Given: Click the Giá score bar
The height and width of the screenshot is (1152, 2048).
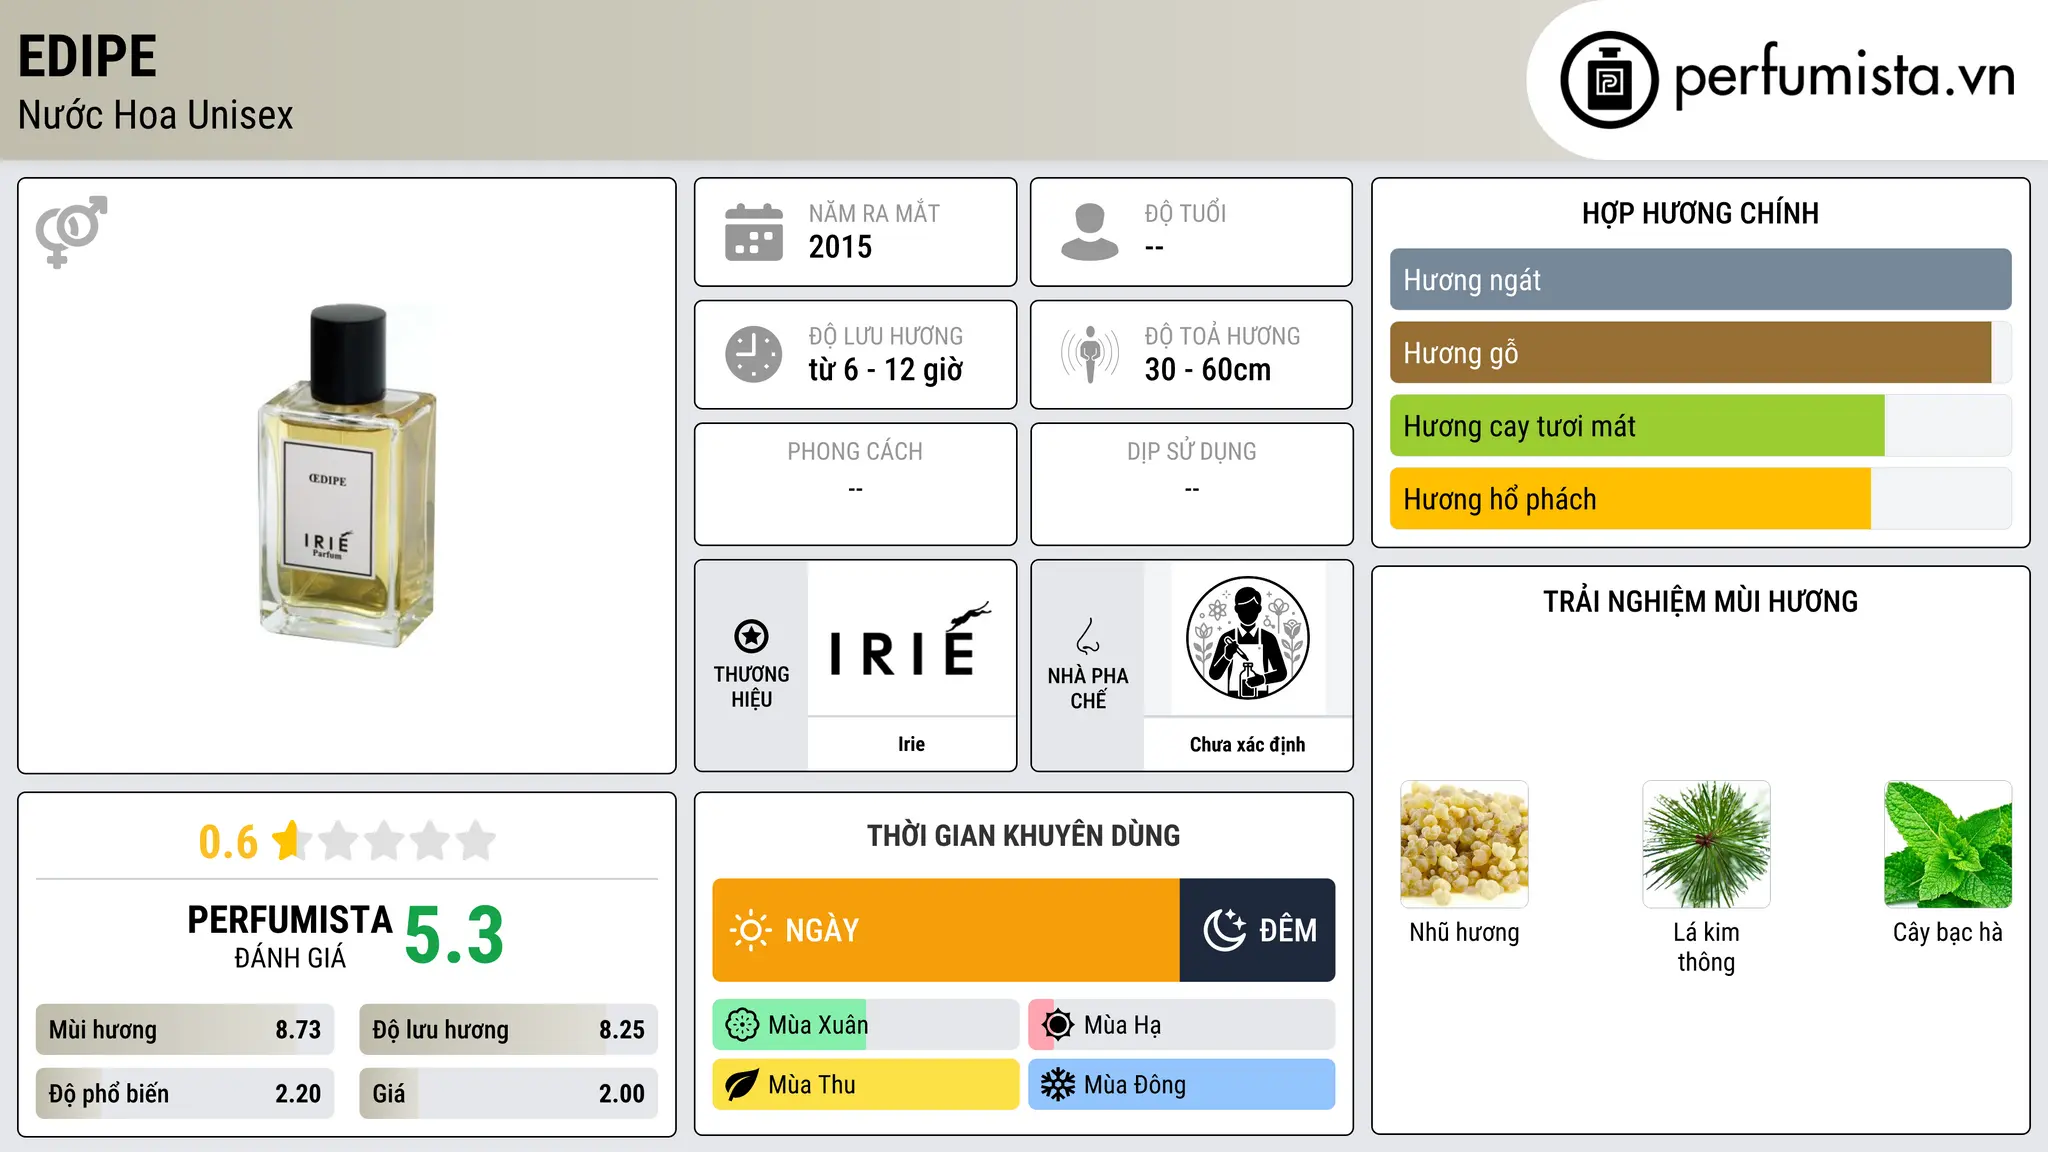Looking at the screenshot, I should pyautogui.click(x=509, y=1094).
